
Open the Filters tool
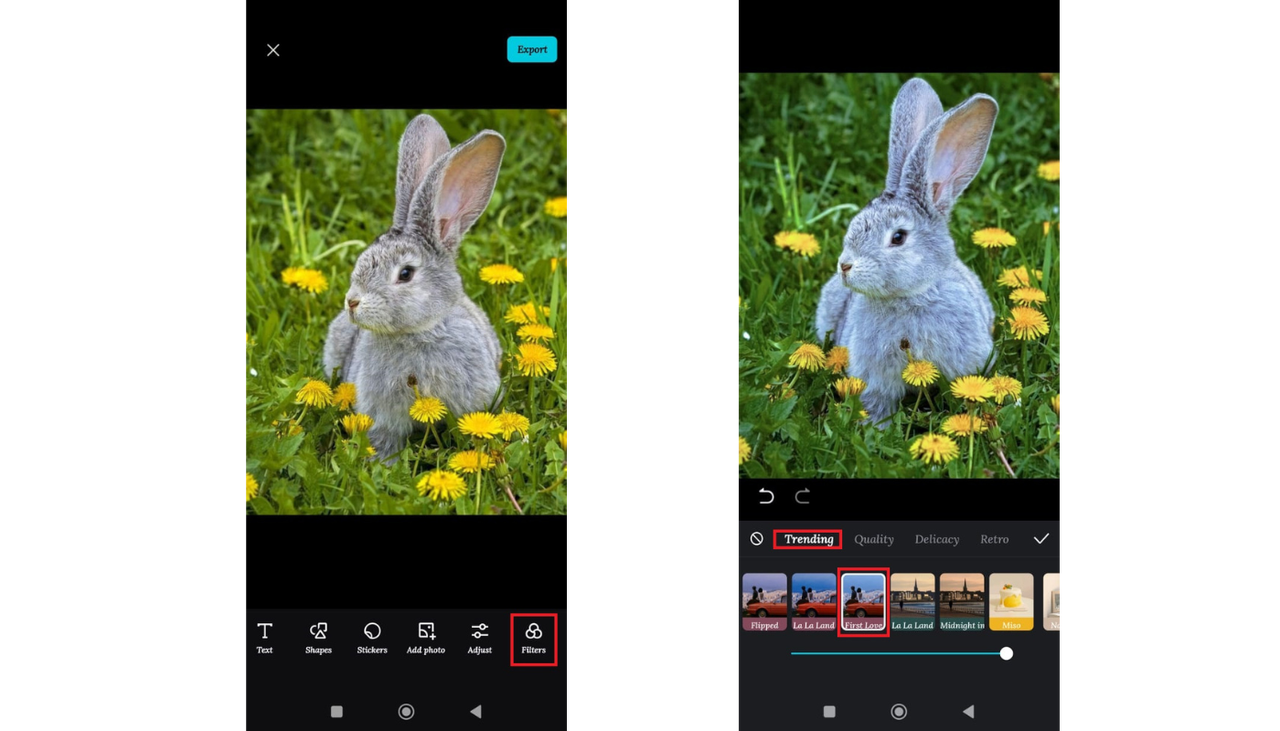tap(533, 639)
